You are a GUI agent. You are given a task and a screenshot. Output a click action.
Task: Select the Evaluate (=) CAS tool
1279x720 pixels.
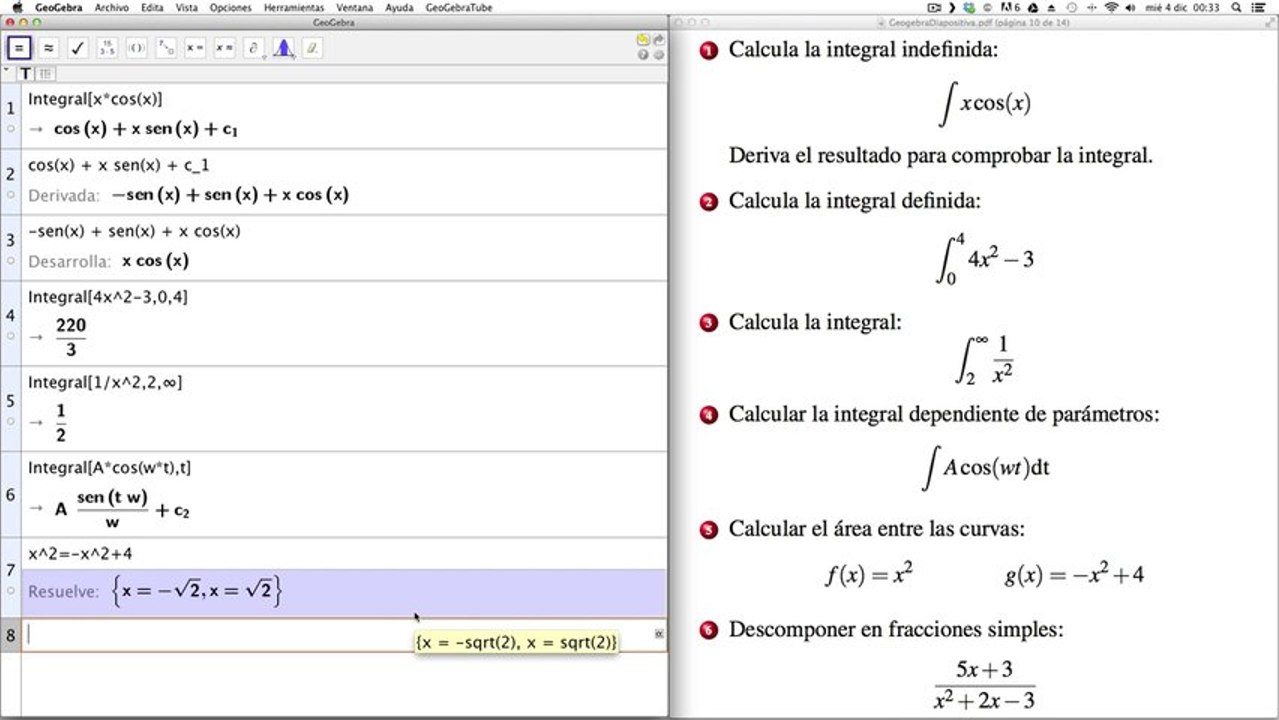[x=19, y=47]
